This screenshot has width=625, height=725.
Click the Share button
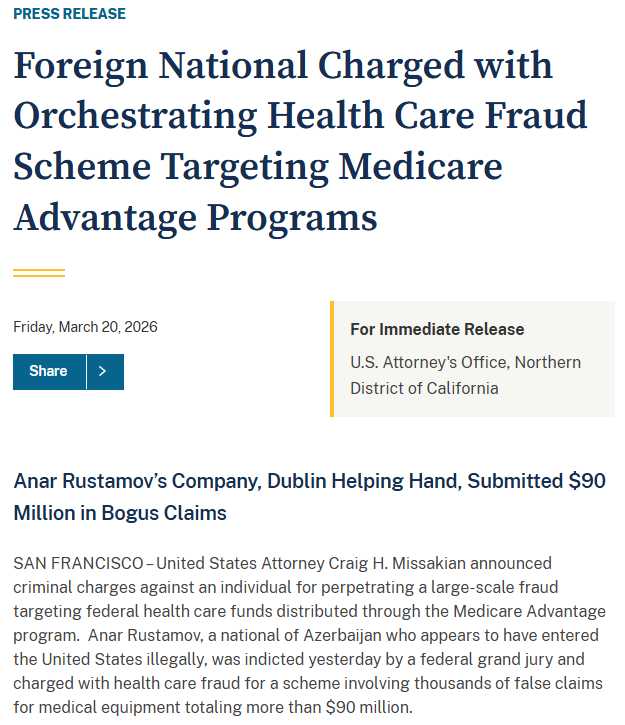click(x=49, y=371)
